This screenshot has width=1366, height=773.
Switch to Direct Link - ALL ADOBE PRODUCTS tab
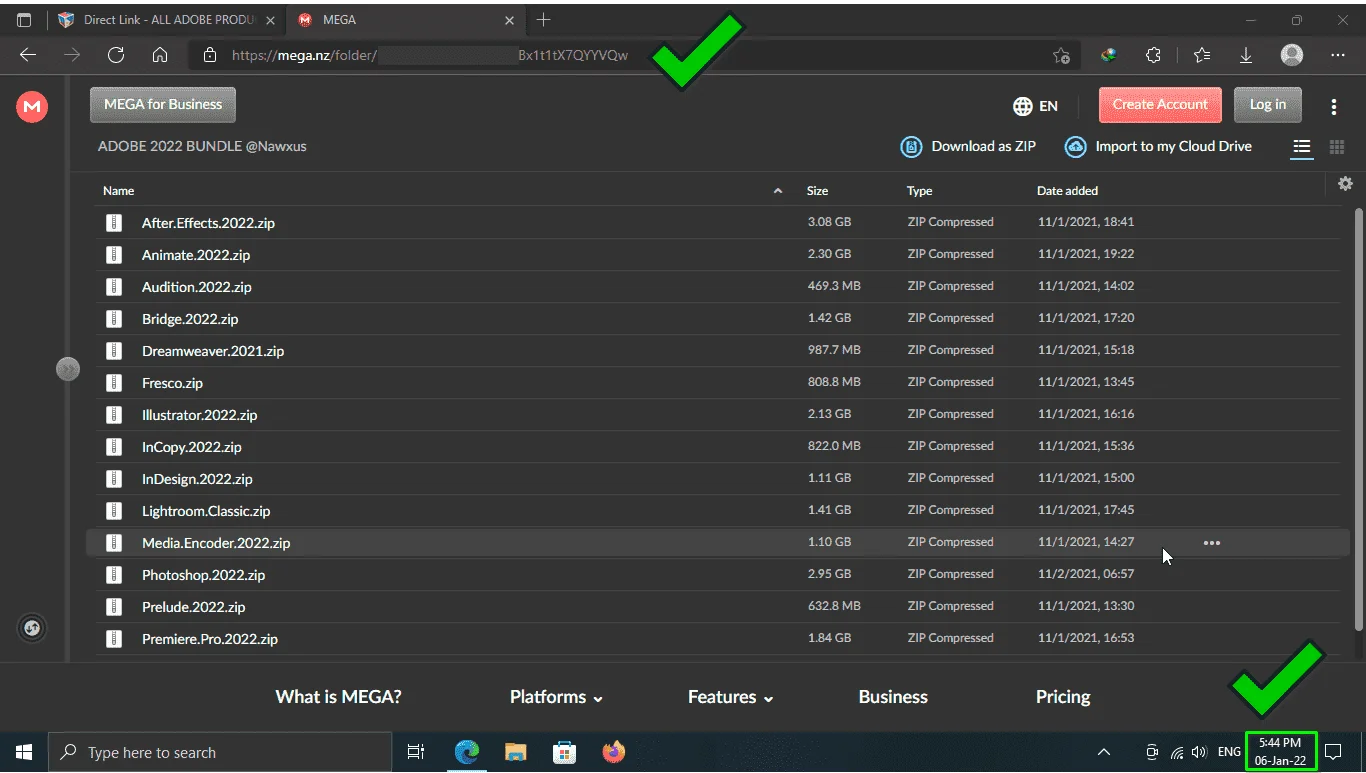tap(167, 20)
